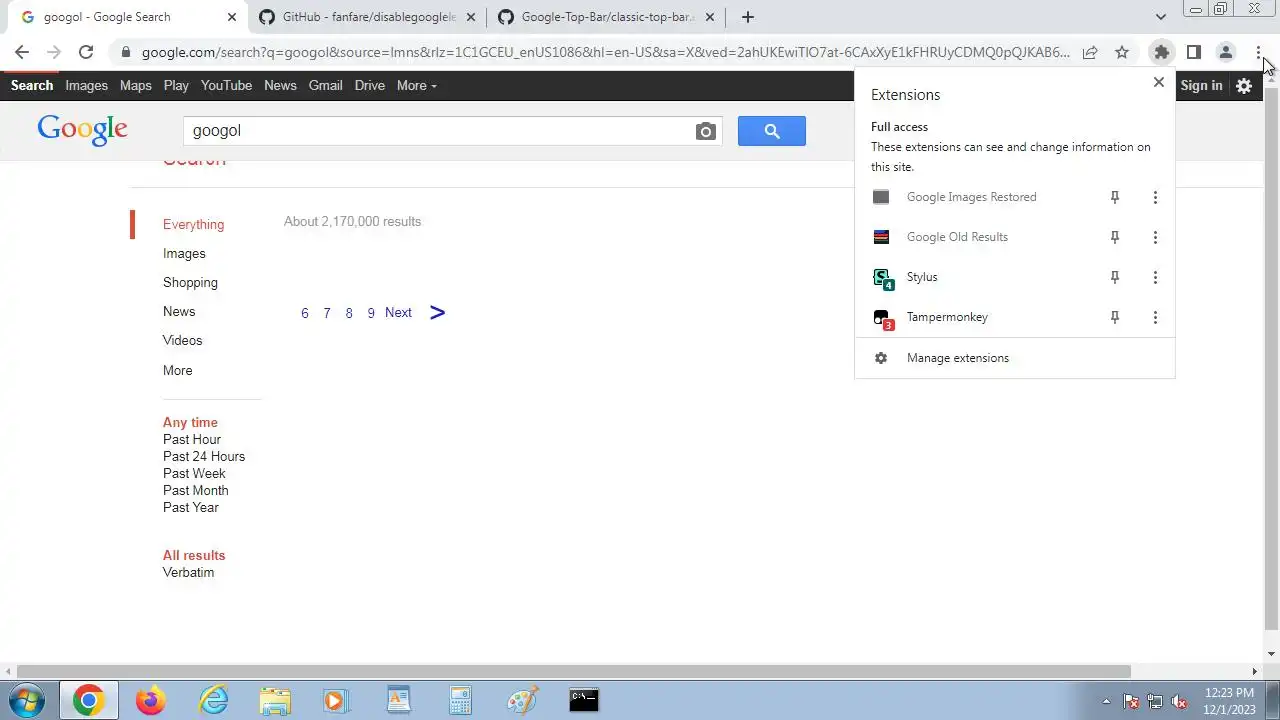
Task: Show hidden system tray icons
Action: (x=1106, y=701)
